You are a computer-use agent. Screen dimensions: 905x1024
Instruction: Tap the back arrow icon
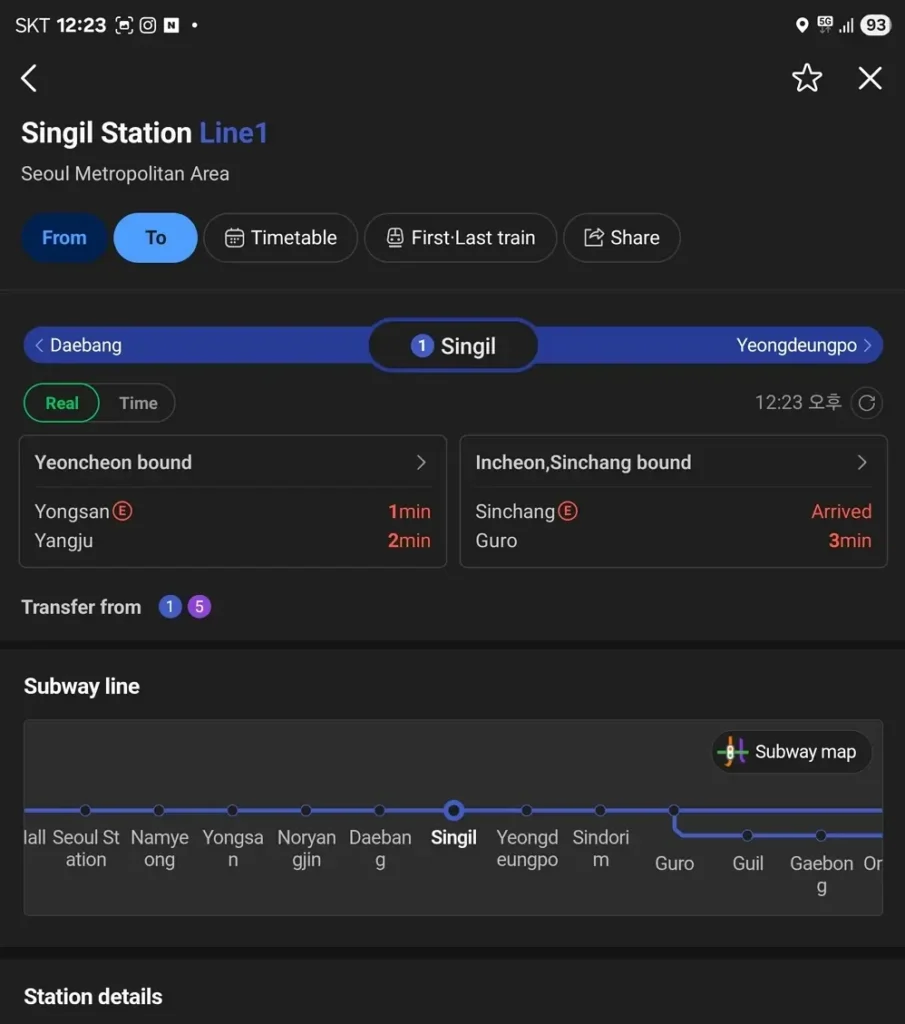click(29, 78)
